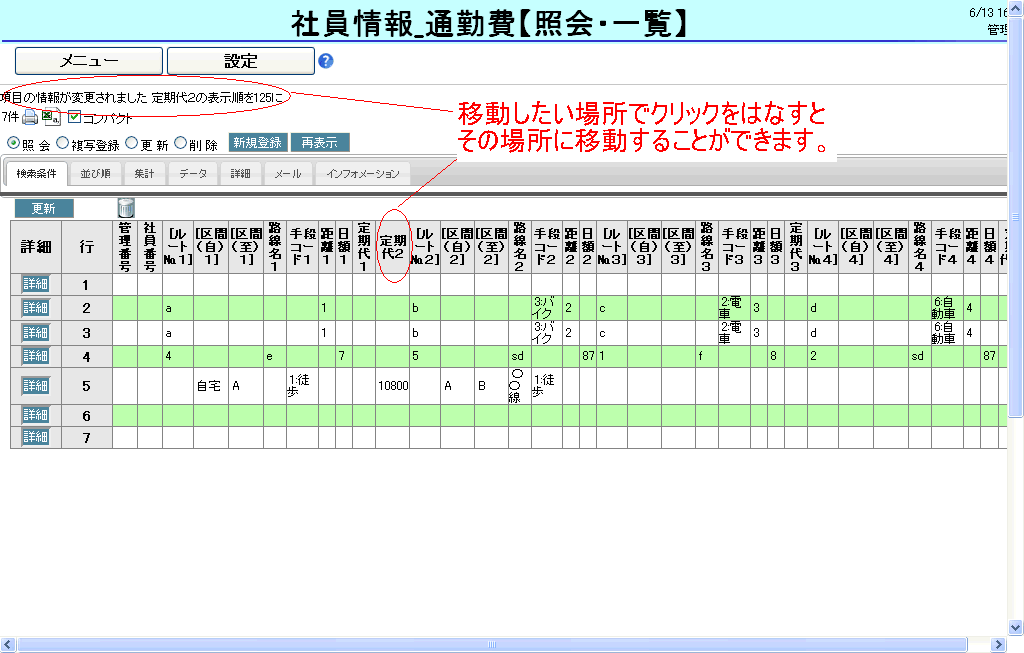
Task: Go to the インフォメーション tab
Action: coord(362,174)
